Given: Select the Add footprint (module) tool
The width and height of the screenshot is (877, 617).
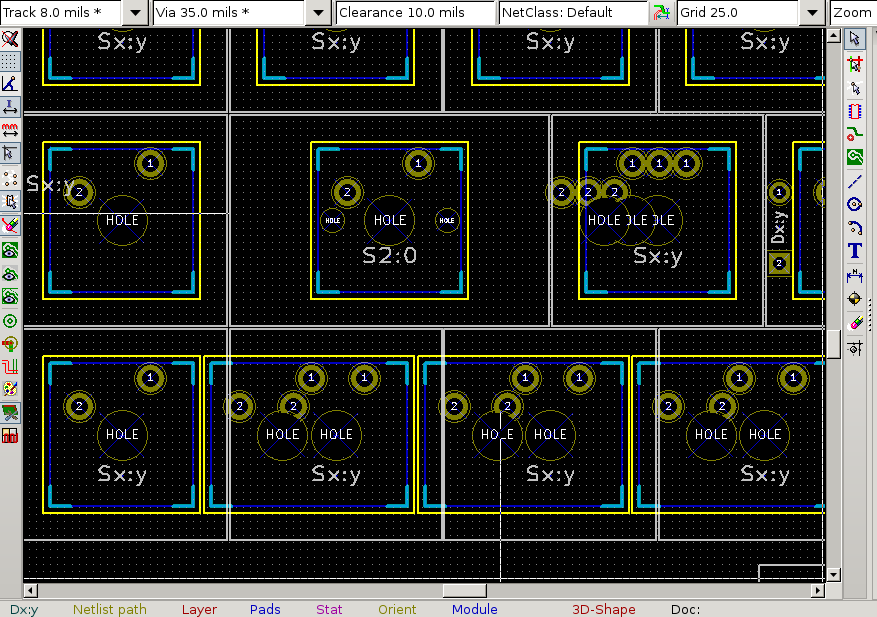Looking at the screenshot, I should point(855,110).
